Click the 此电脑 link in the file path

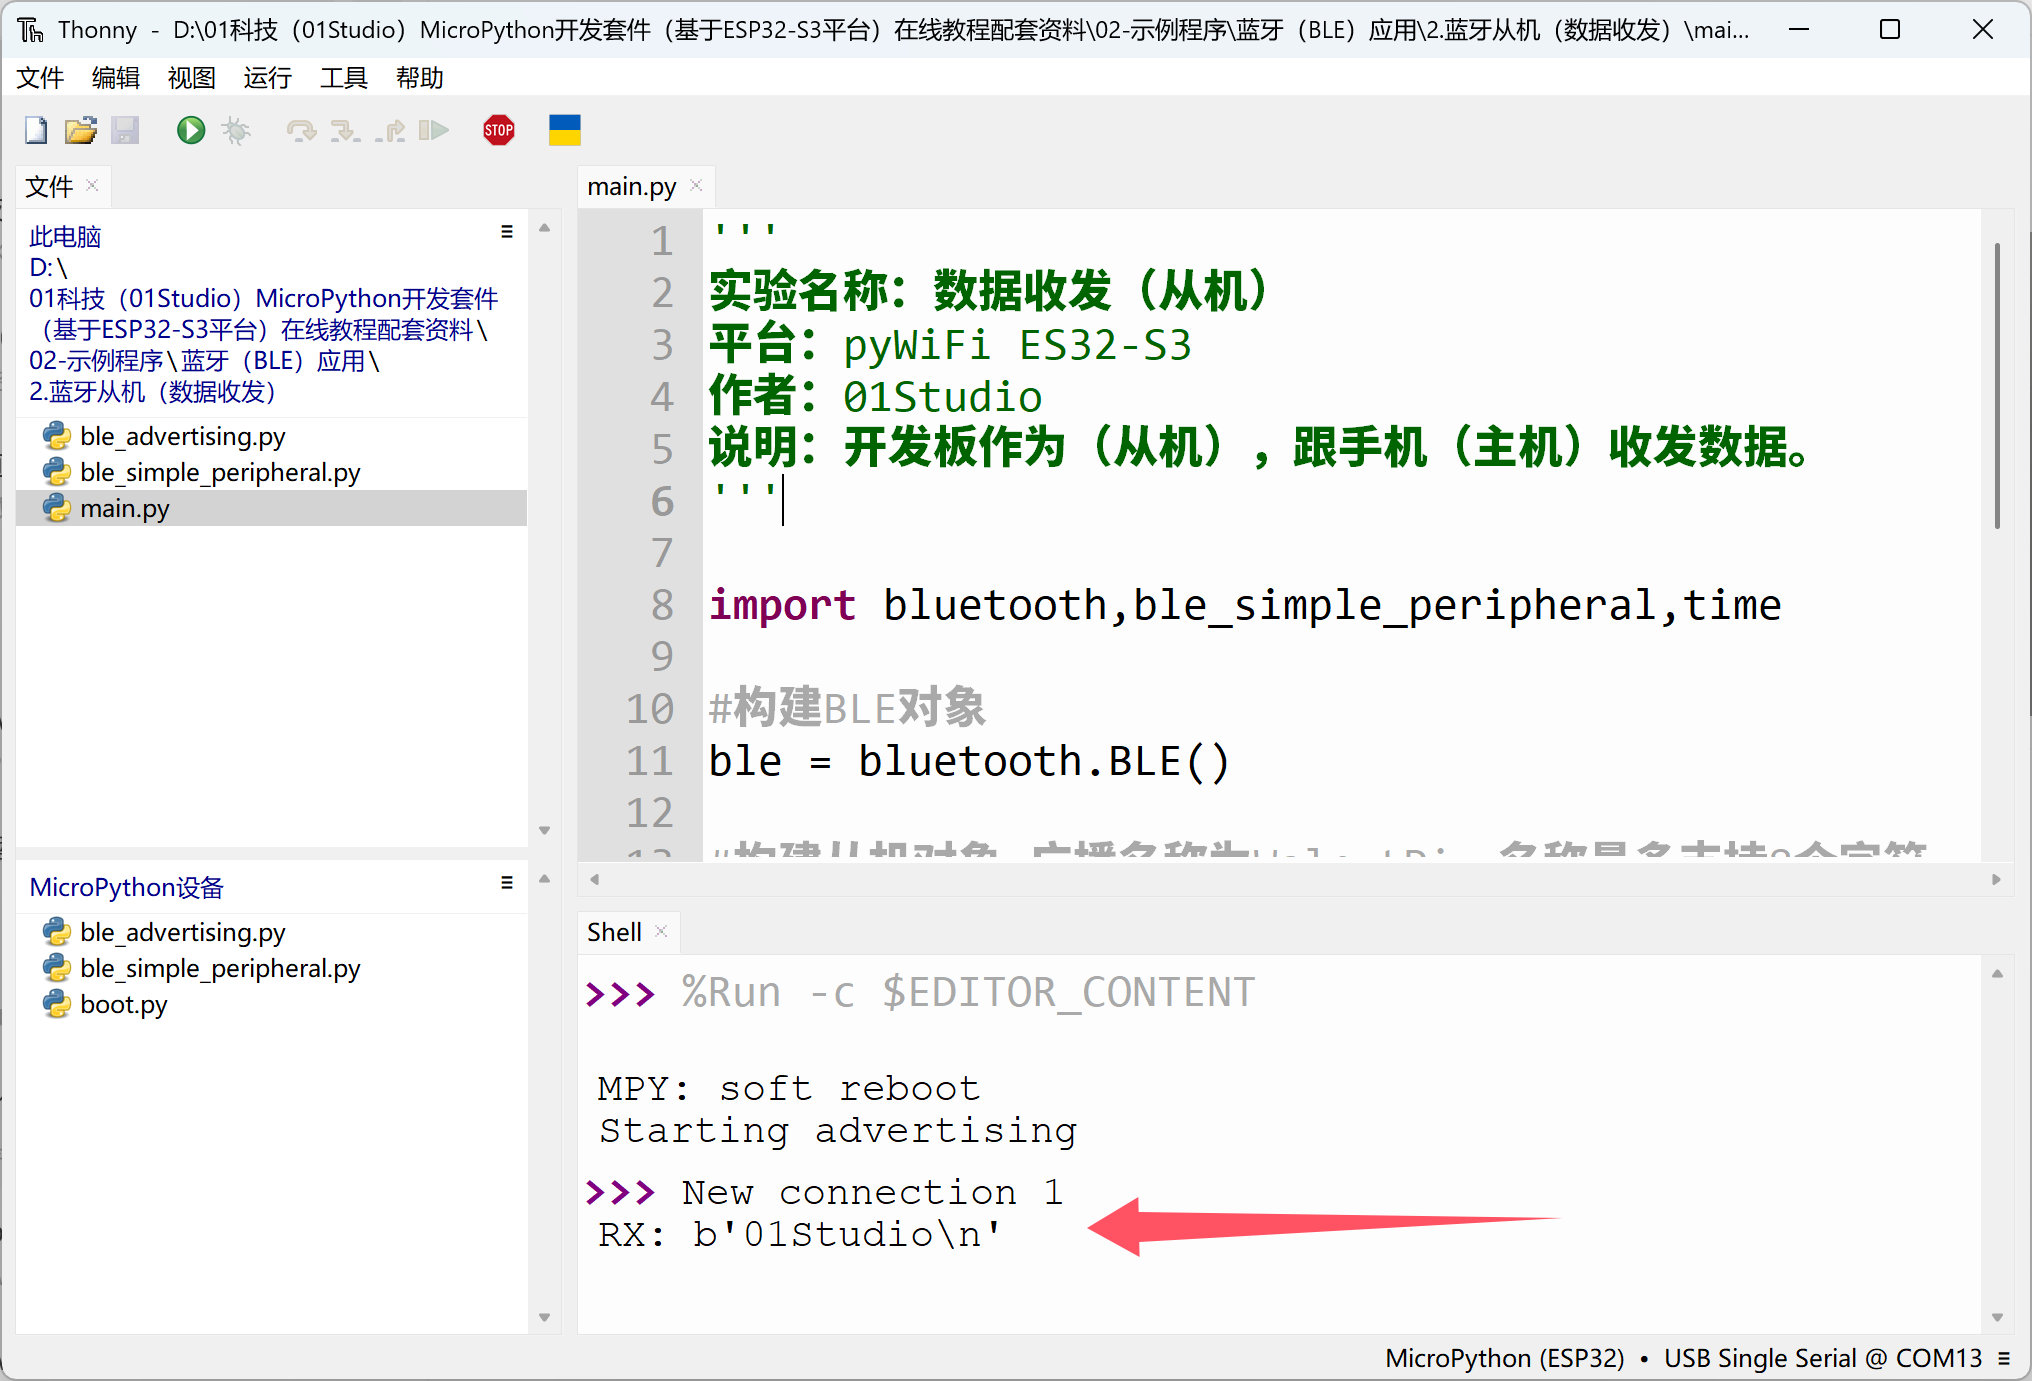pos(65,237)
